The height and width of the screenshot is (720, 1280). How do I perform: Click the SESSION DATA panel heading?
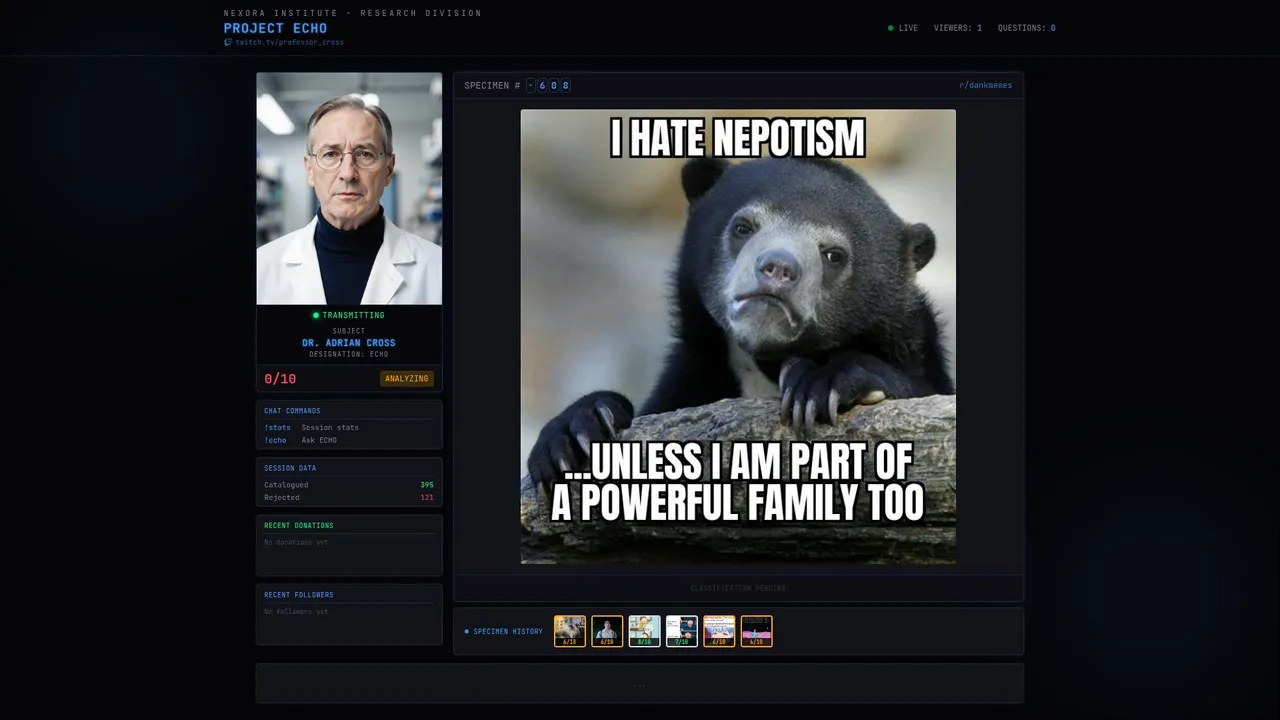pyautogui.click(x=290, y=468)
